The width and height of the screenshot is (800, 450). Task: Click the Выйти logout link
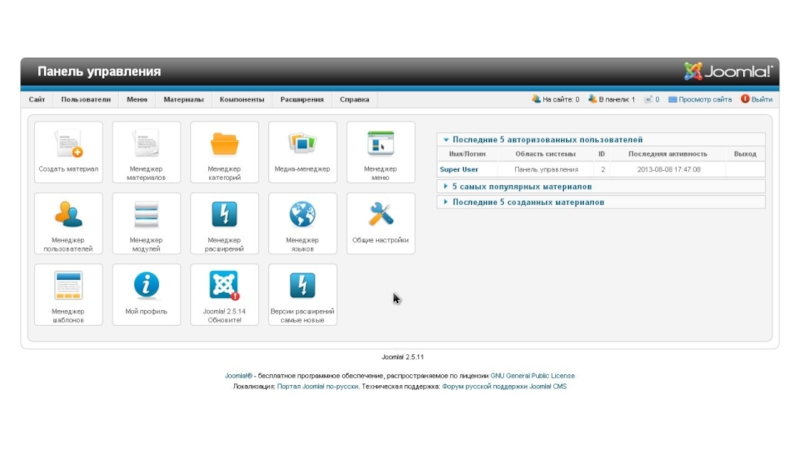pyautogui.click(x=761, y=100)
